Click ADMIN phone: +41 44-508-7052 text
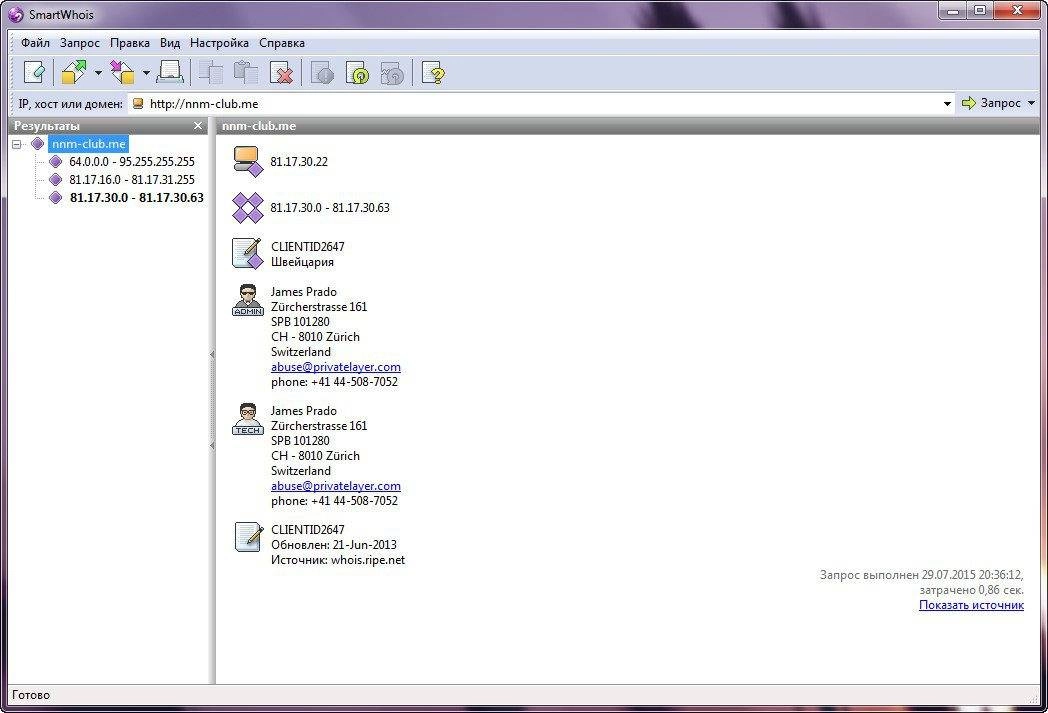 pyautogui.click(x=334, y=382)
